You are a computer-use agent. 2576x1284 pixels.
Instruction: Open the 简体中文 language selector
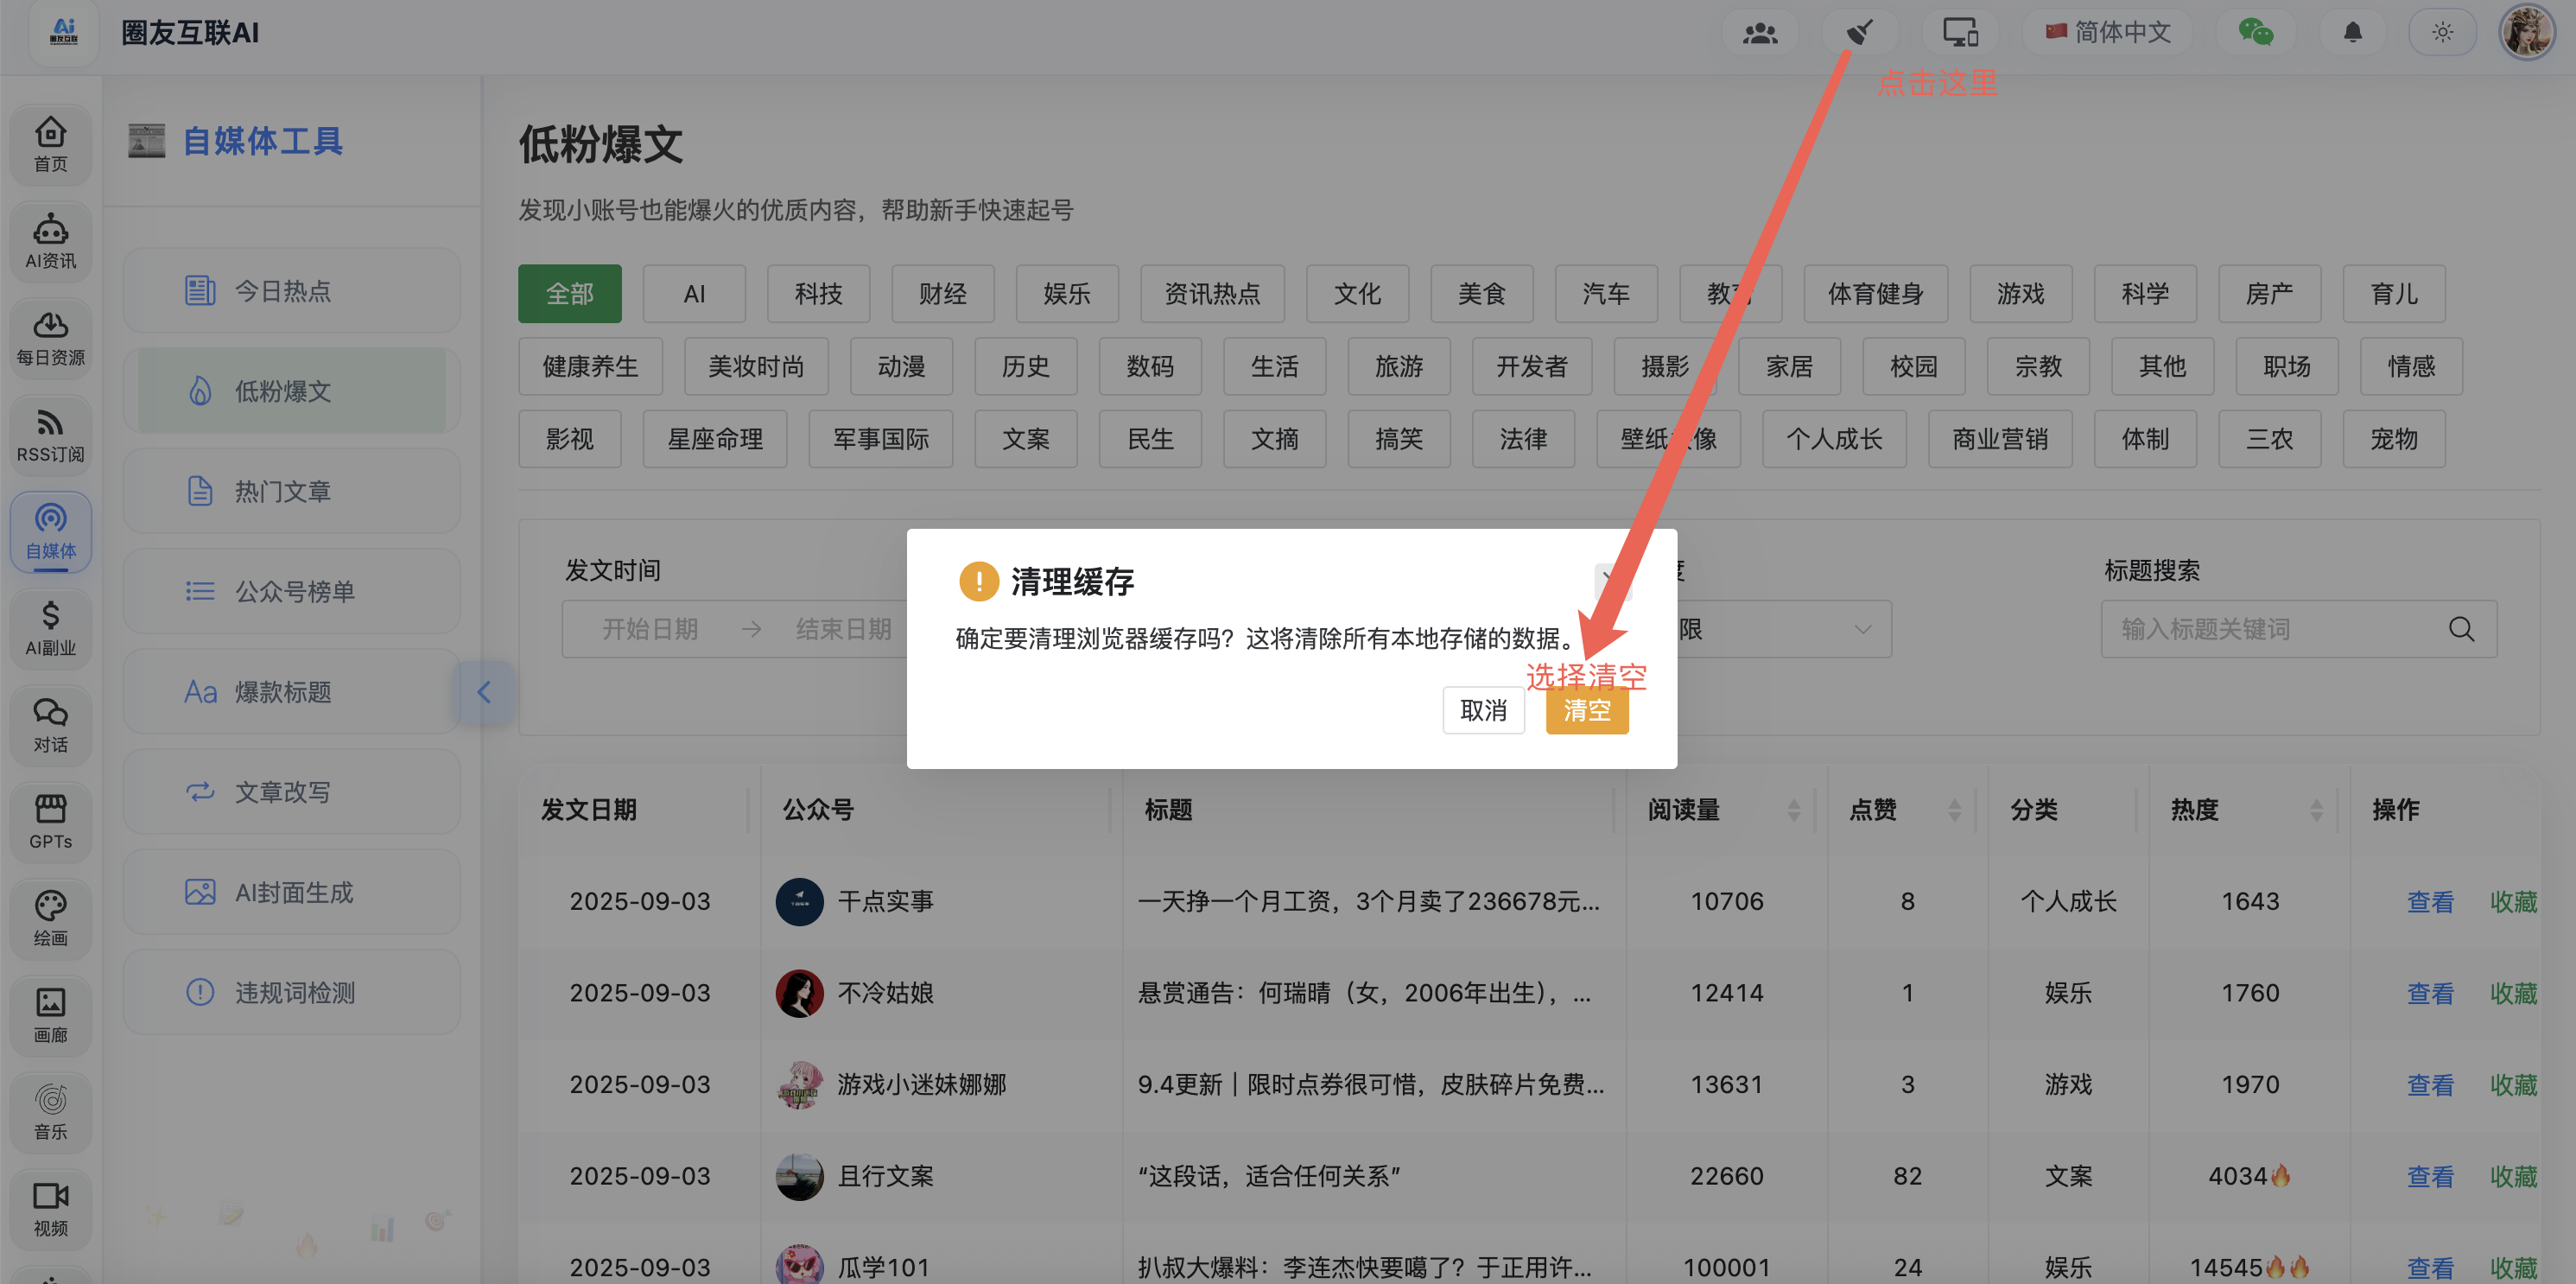2108,33
